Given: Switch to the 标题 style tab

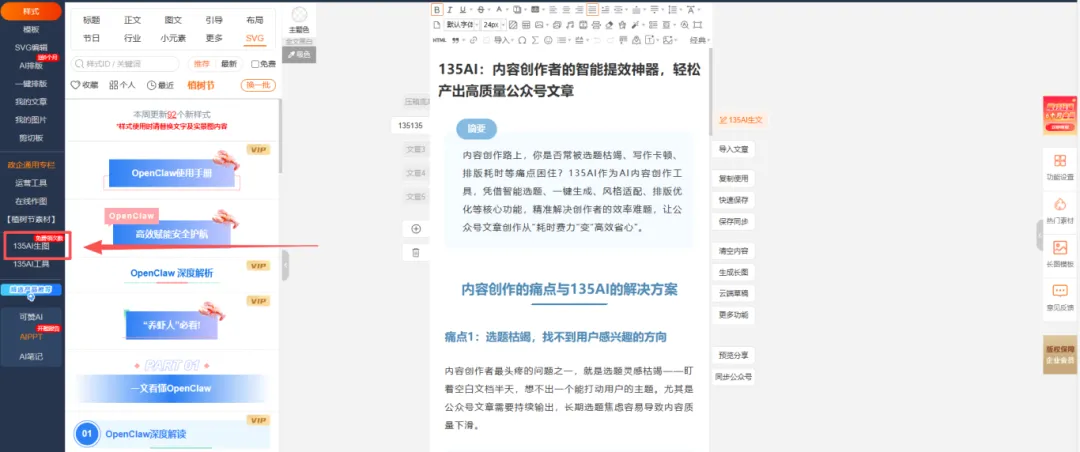Looking at the screenshot, I should pos(91,20).
